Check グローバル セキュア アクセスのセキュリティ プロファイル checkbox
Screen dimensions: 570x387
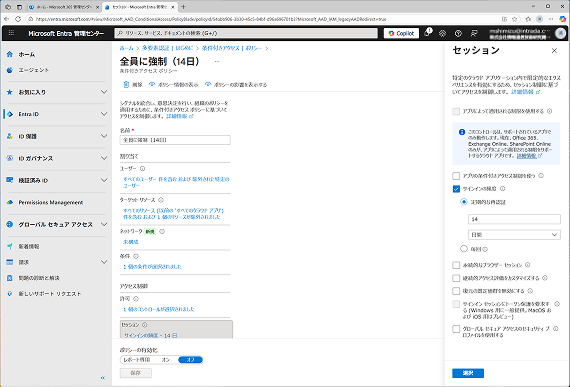456,329
